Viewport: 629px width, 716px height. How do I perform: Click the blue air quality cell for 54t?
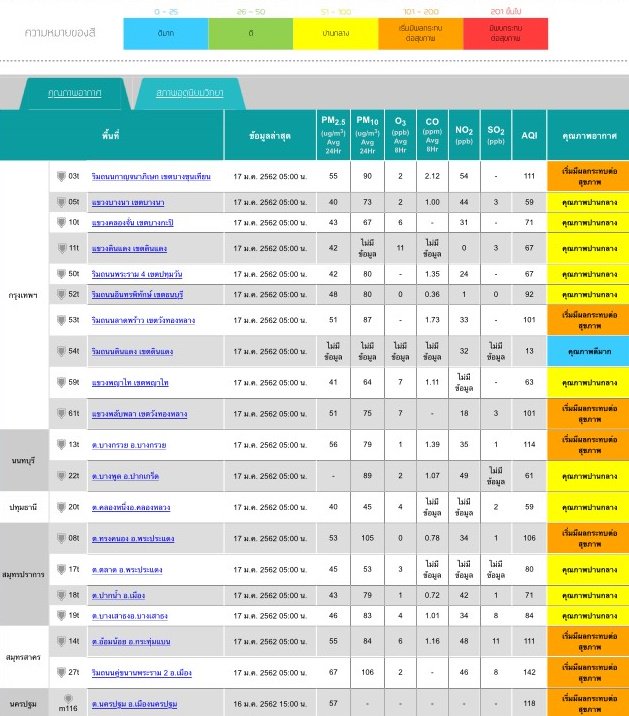click(588, 351)
